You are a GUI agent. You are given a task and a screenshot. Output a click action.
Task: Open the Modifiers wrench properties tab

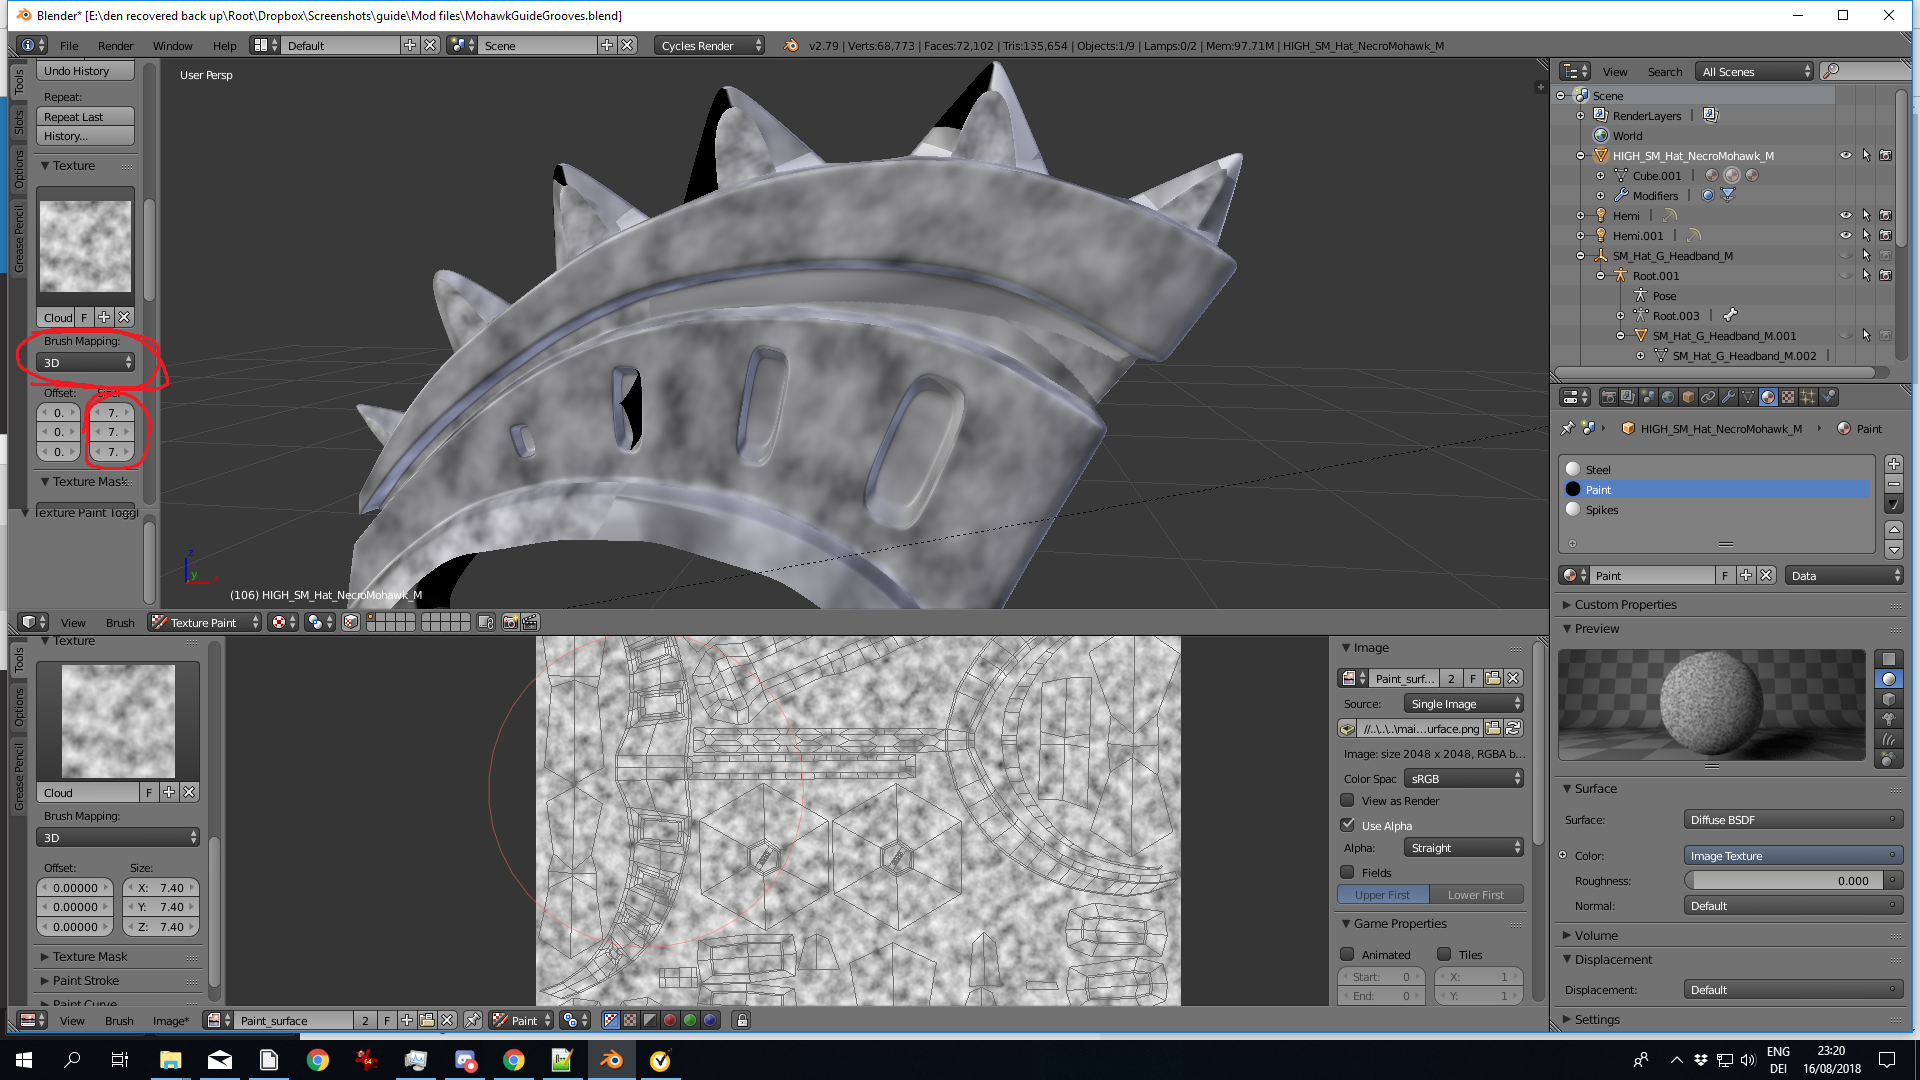tap(1728, 397)
